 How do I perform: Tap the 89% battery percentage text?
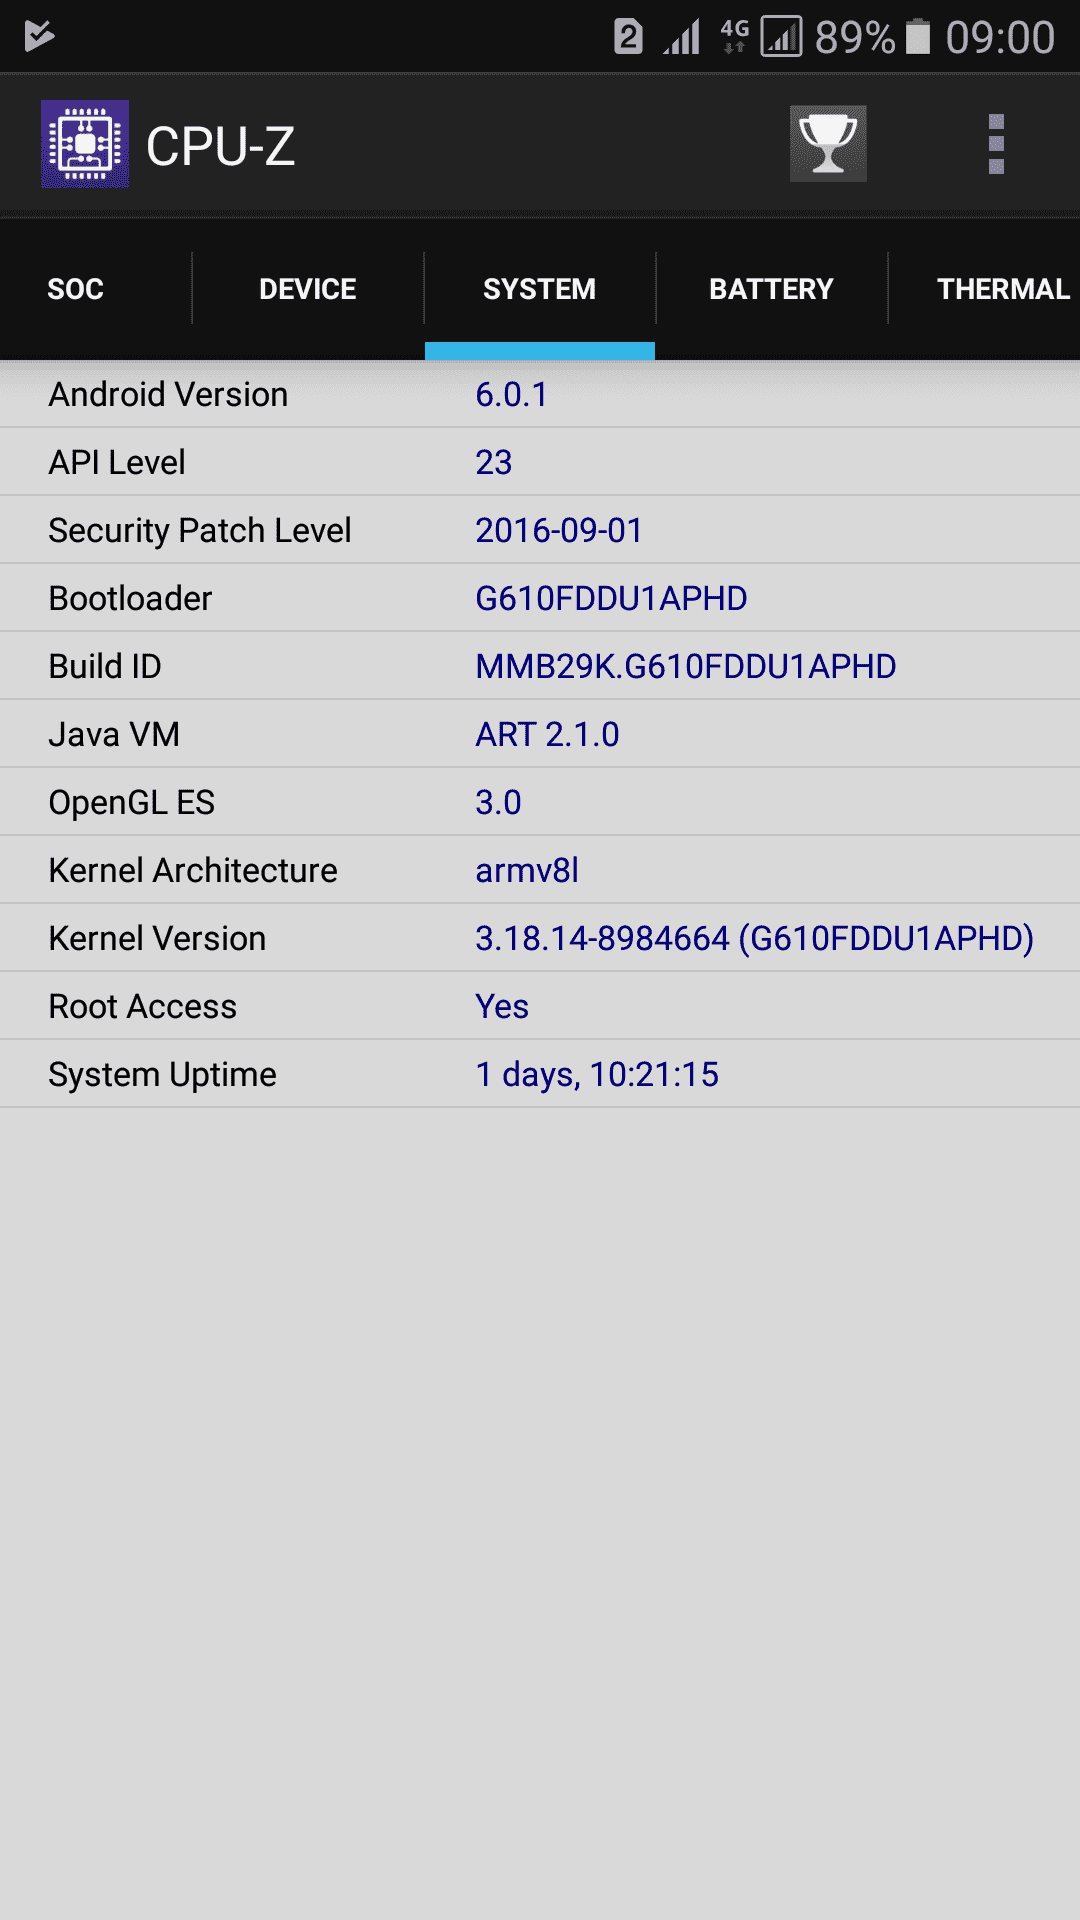pos(855,38)
